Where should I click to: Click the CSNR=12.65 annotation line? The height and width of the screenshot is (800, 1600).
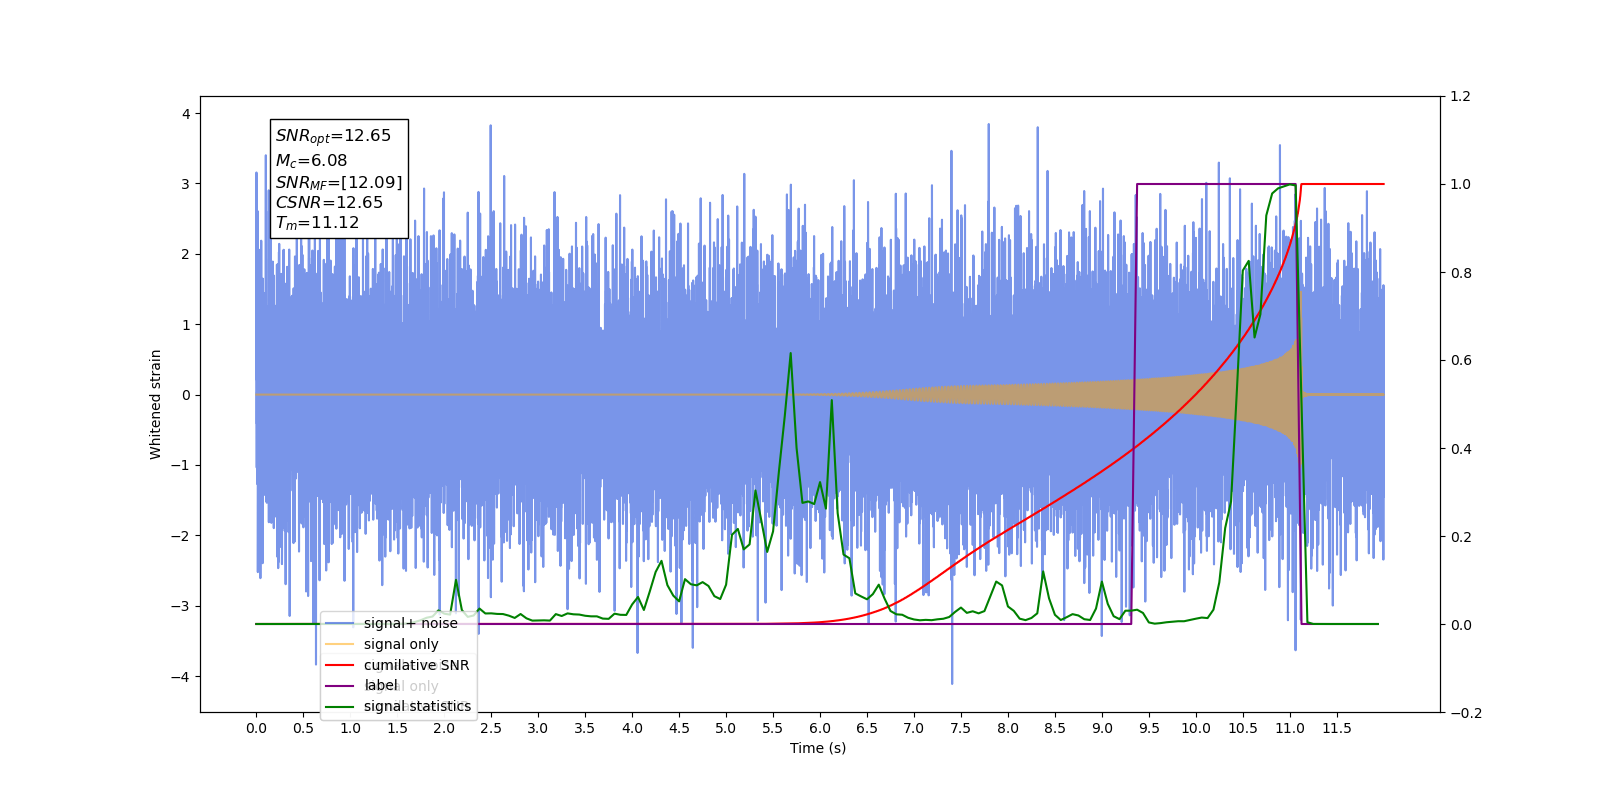point(329,202)
